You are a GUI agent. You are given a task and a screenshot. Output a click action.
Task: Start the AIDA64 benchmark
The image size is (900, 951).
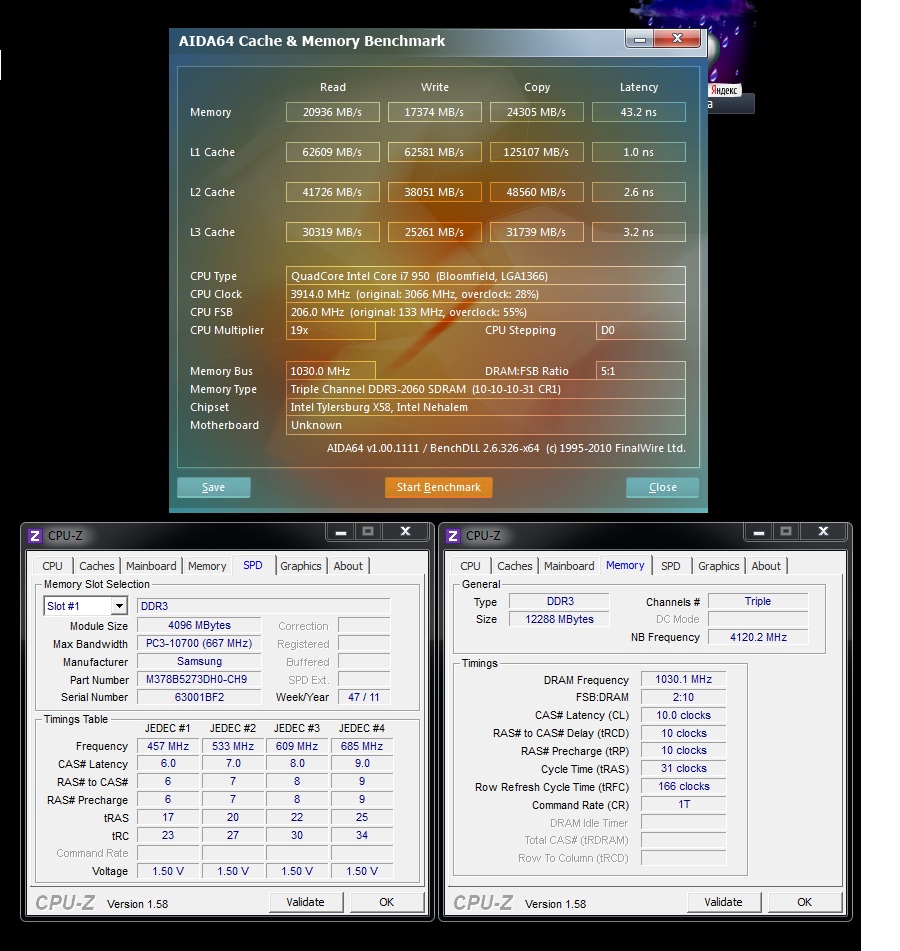tap(438, 487)
